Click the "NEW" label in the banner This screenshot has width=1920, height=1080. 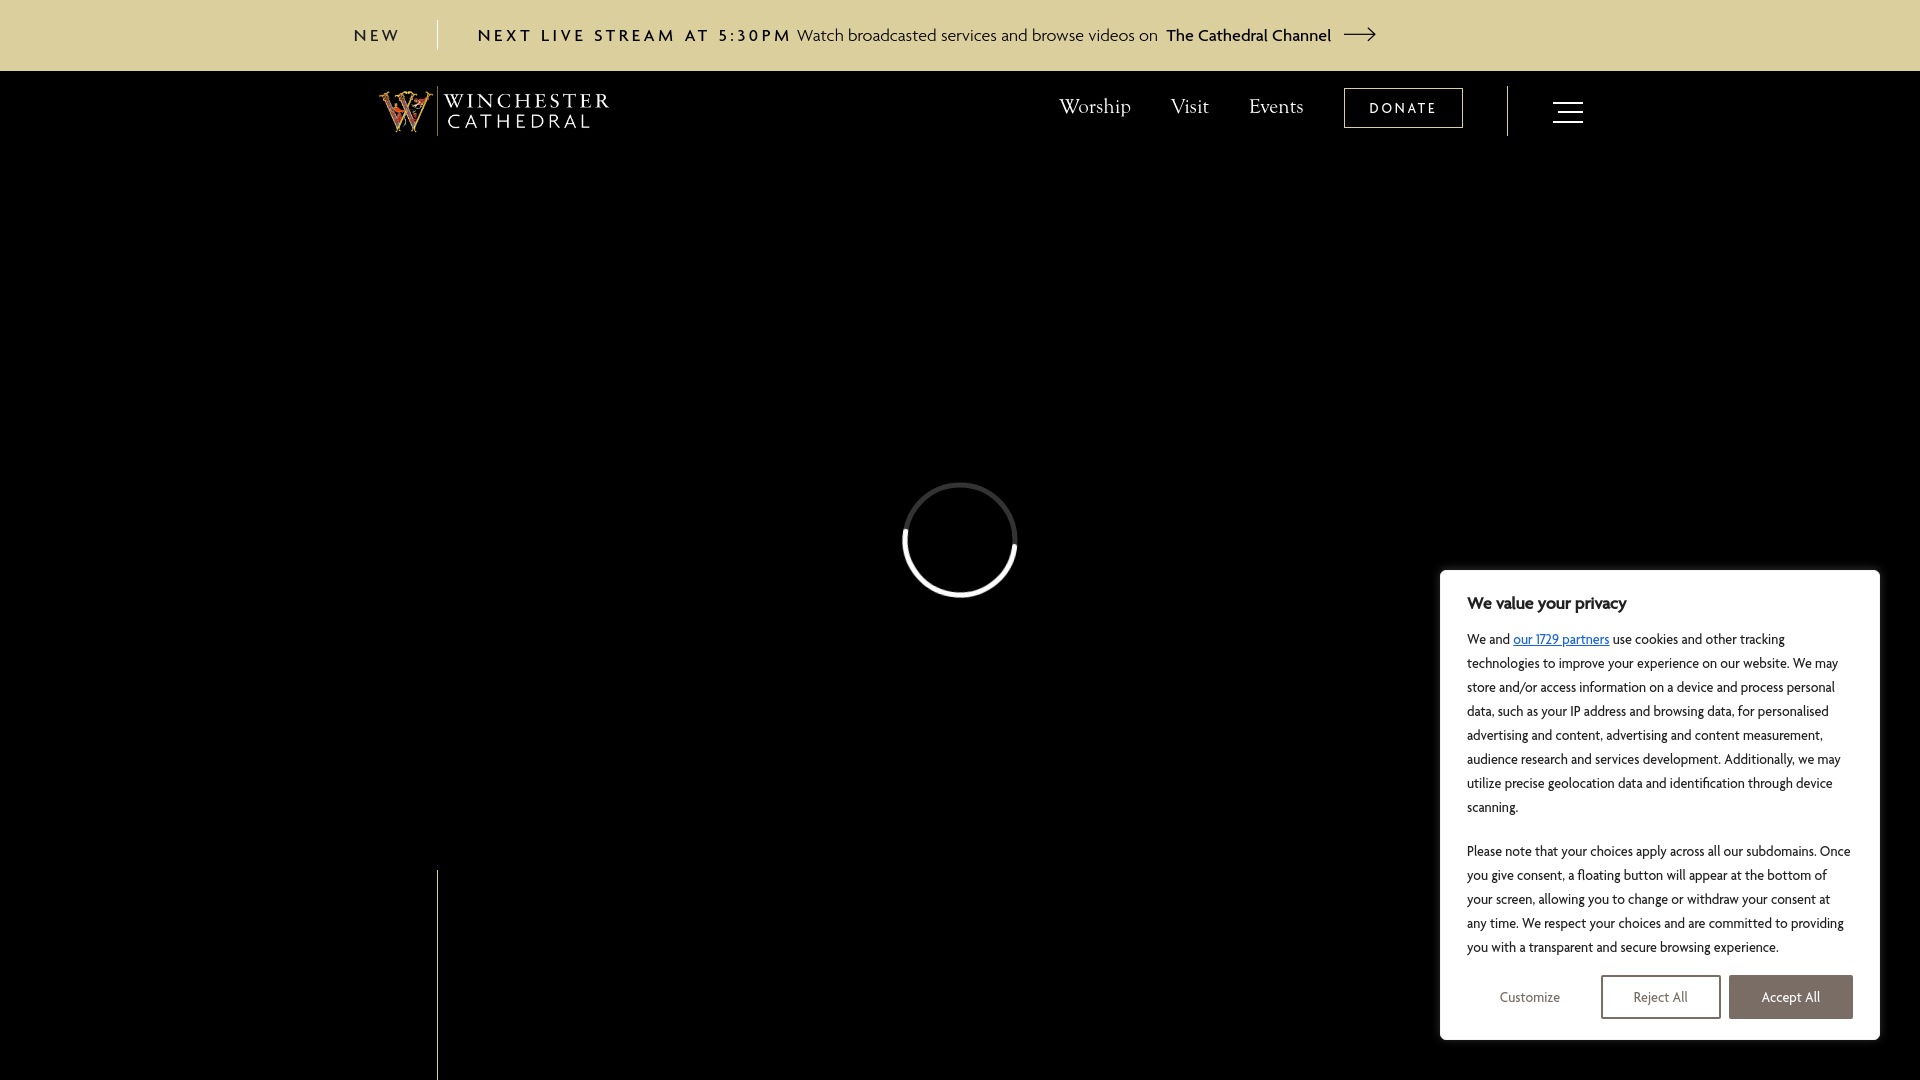pos(377,36)
